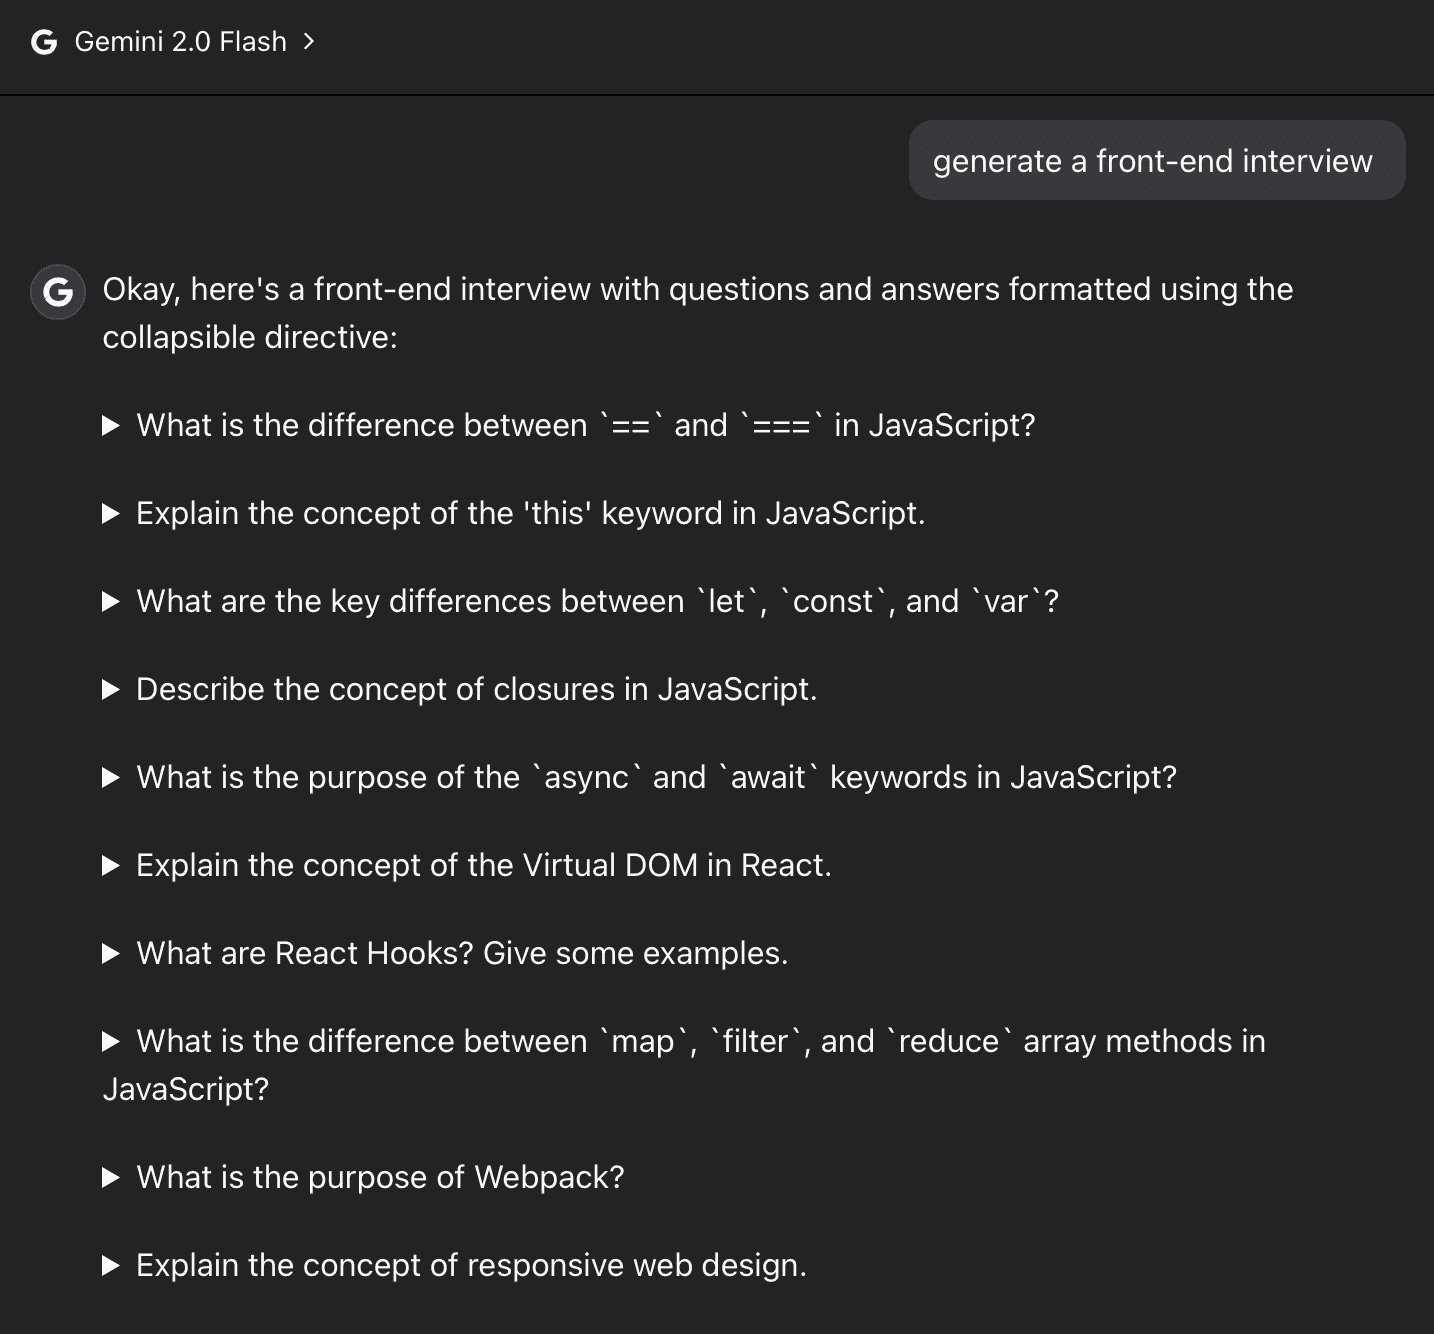The width and height of the screenshot is (1434, 1334).
Task: Click the Virtual DOM in React question text
Action: (x=484, y=865)
